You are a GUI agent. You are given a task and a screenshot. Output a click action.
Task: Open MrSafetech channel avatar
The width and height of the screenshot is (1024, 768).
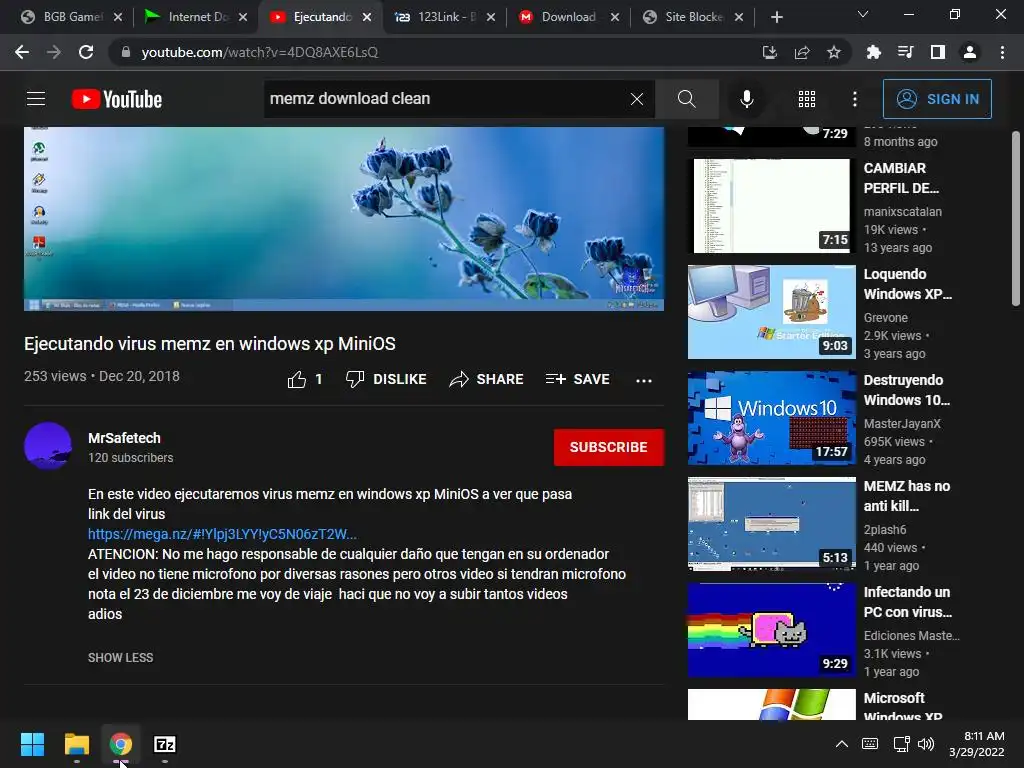coord(48,446)
